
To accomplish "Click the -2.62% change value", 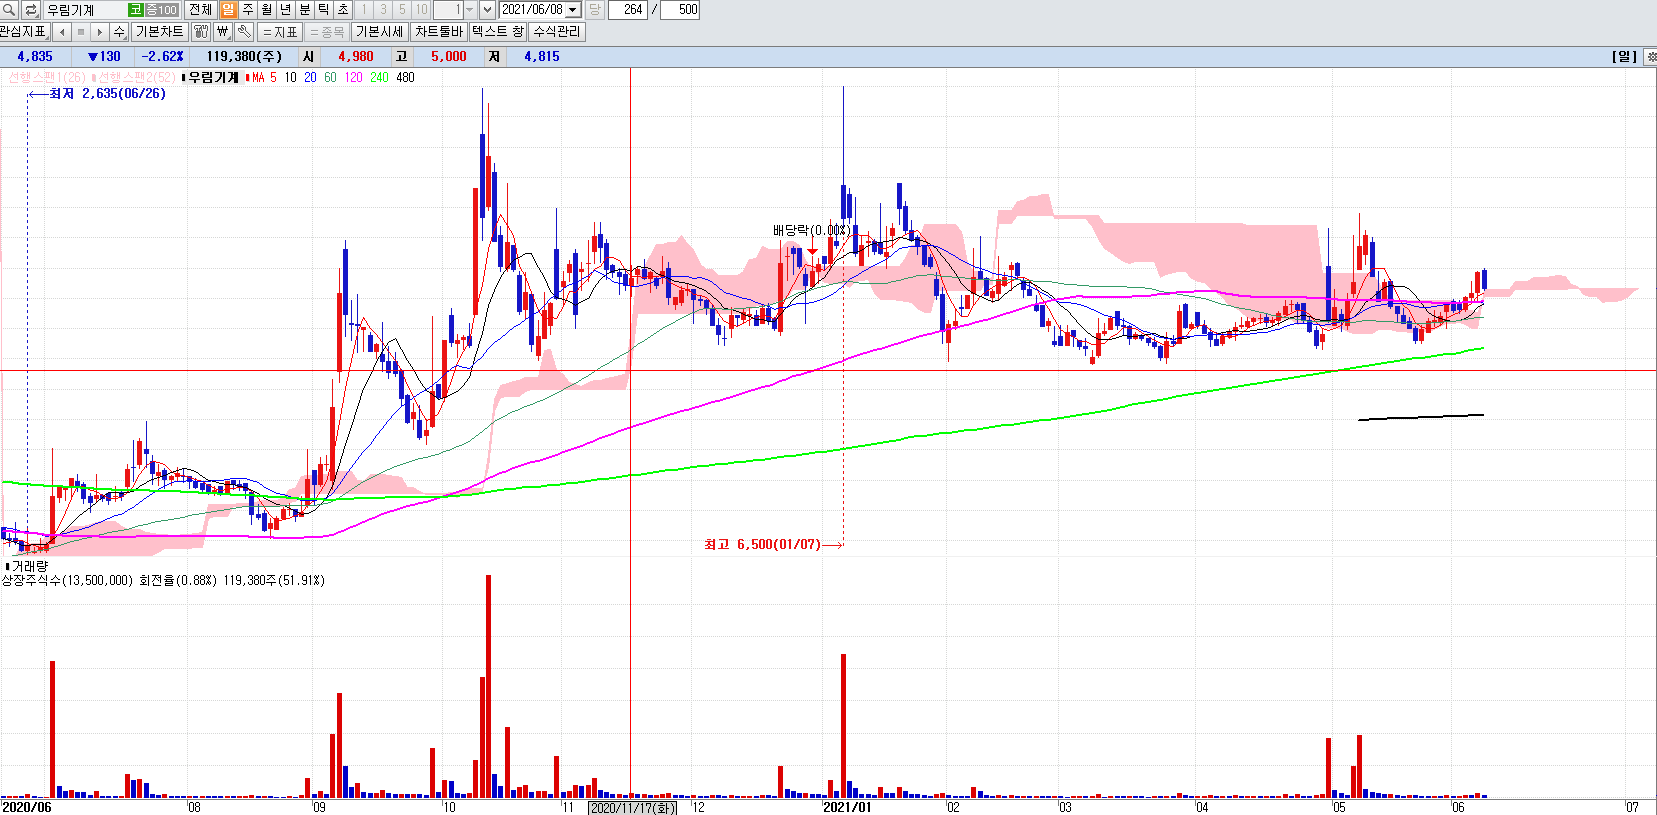I will pyautogui.click(x=163, y=57).
